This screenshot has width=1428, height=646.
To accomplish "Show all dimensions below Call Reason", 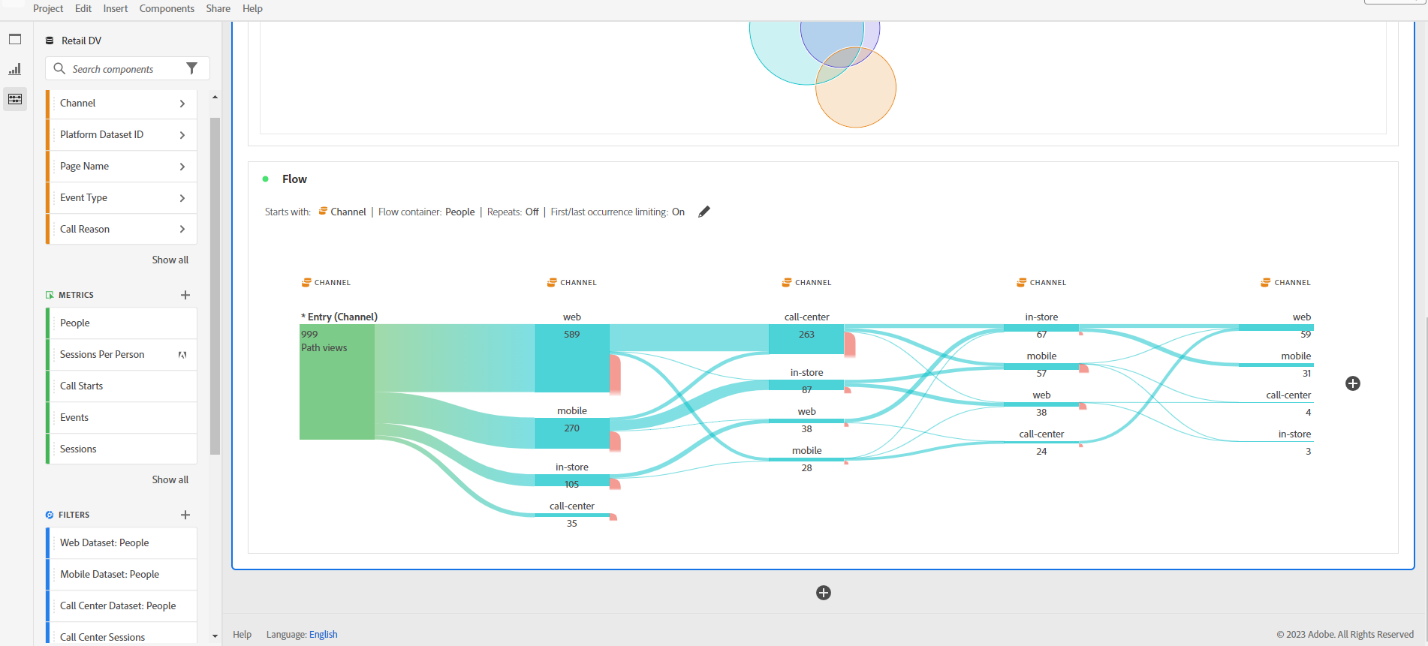I will (170, 260).
